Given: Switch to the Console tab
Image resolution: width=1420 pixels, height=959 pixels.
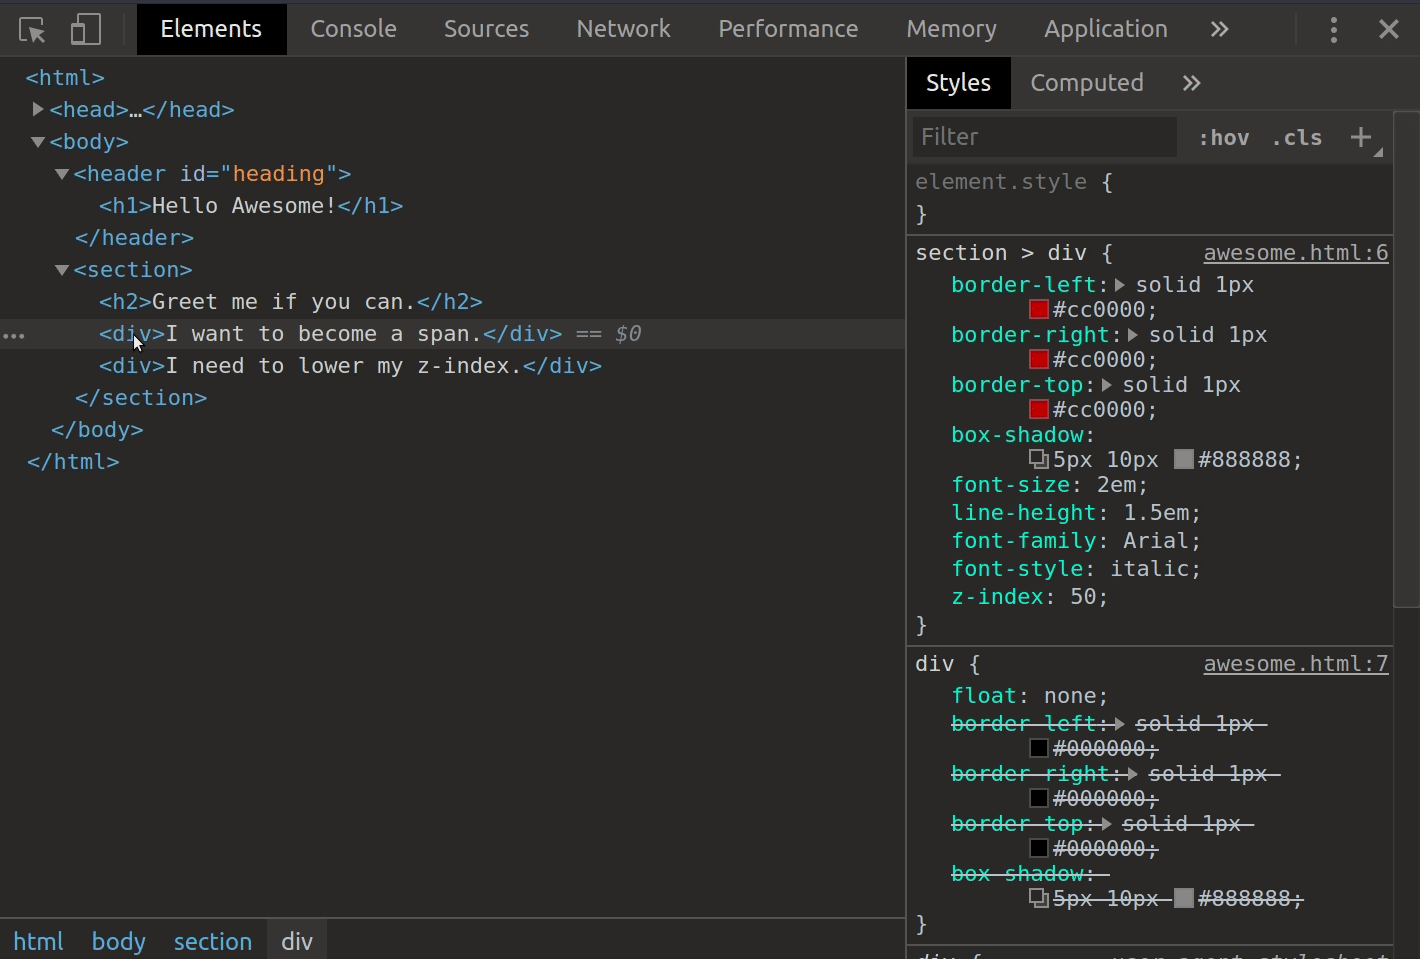Looking at the screenshot, I should [353, 29].
